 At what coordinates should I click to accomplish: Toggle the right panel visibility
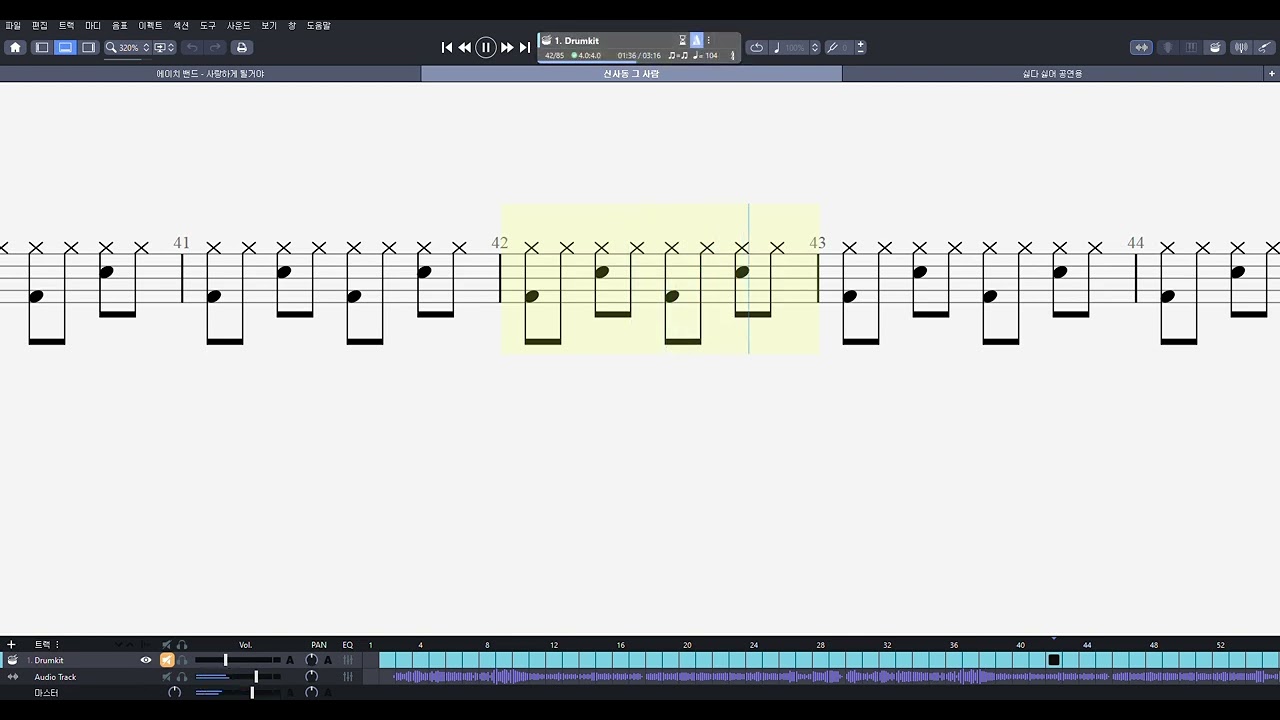click(x=89, y=47)
